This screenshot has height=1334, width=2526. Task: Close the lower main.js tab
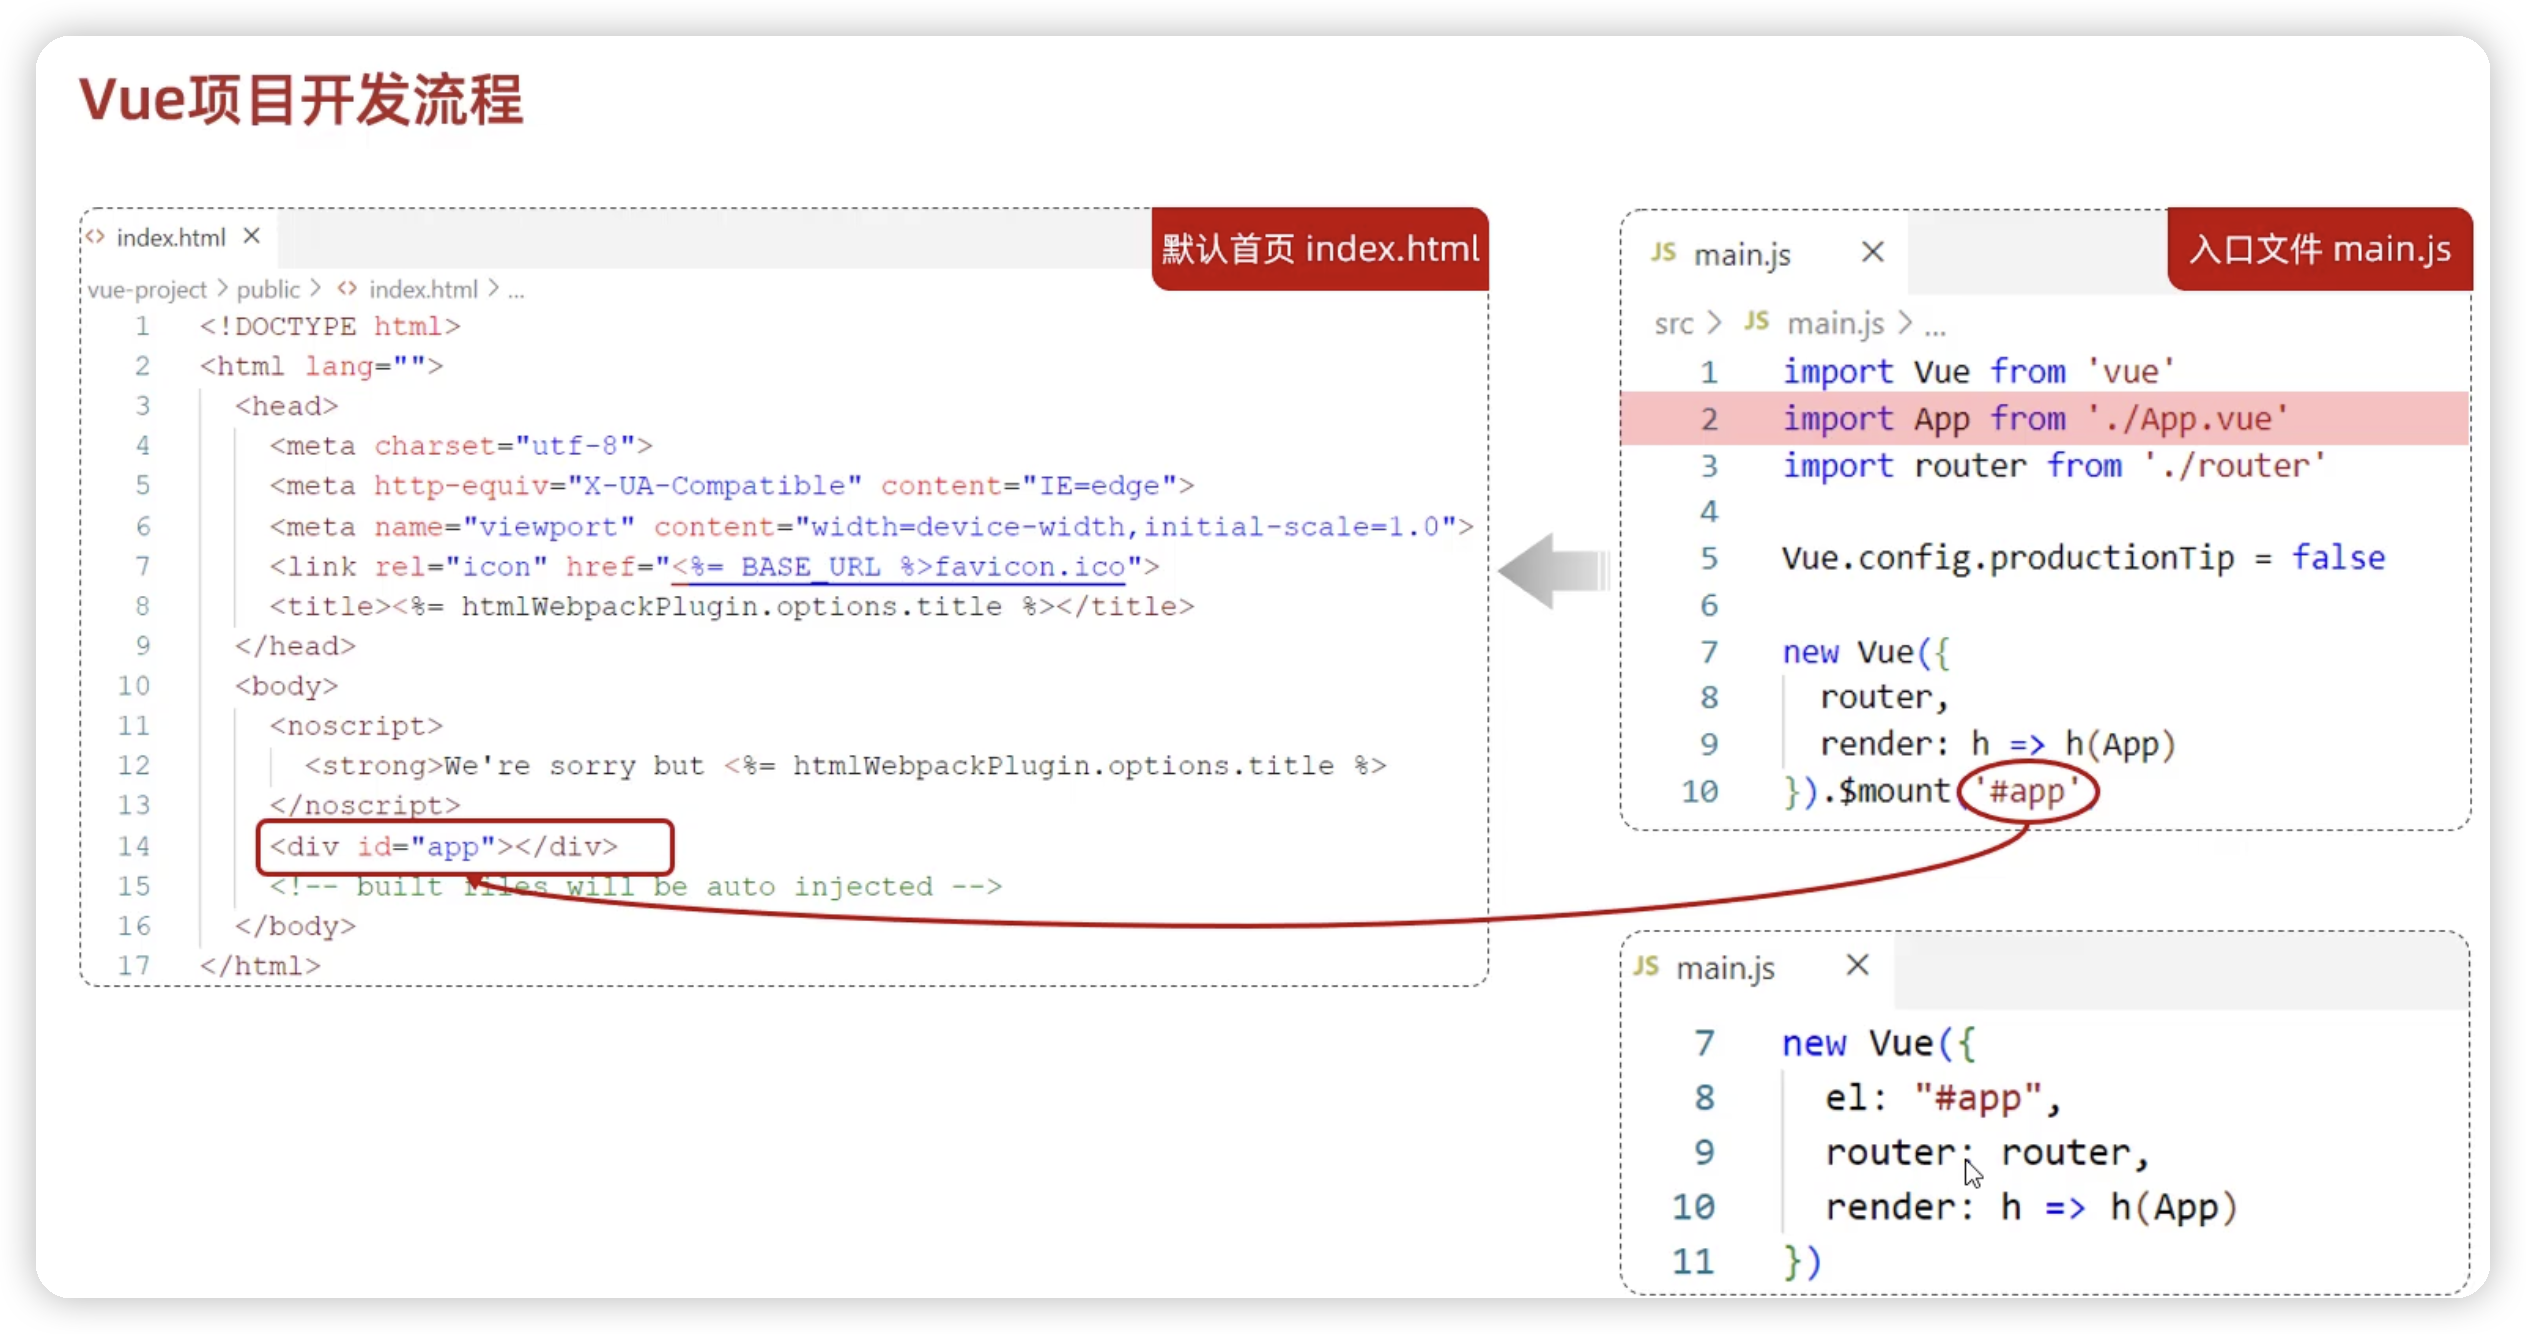(1857, 965)
